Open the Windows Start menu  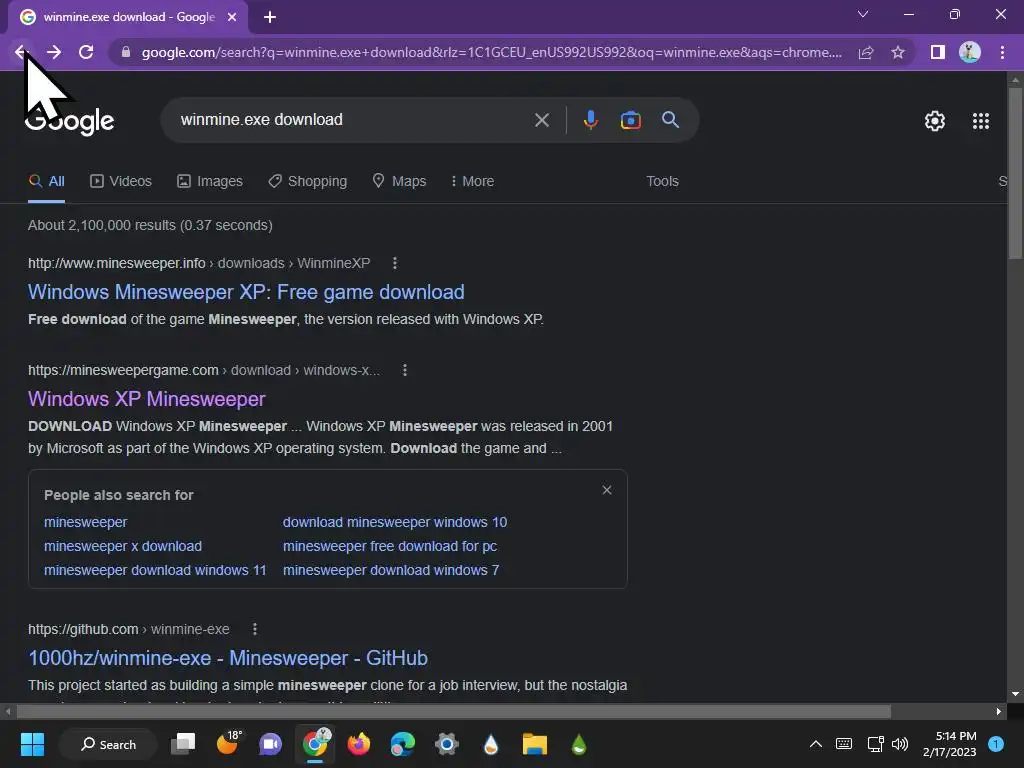32,744
